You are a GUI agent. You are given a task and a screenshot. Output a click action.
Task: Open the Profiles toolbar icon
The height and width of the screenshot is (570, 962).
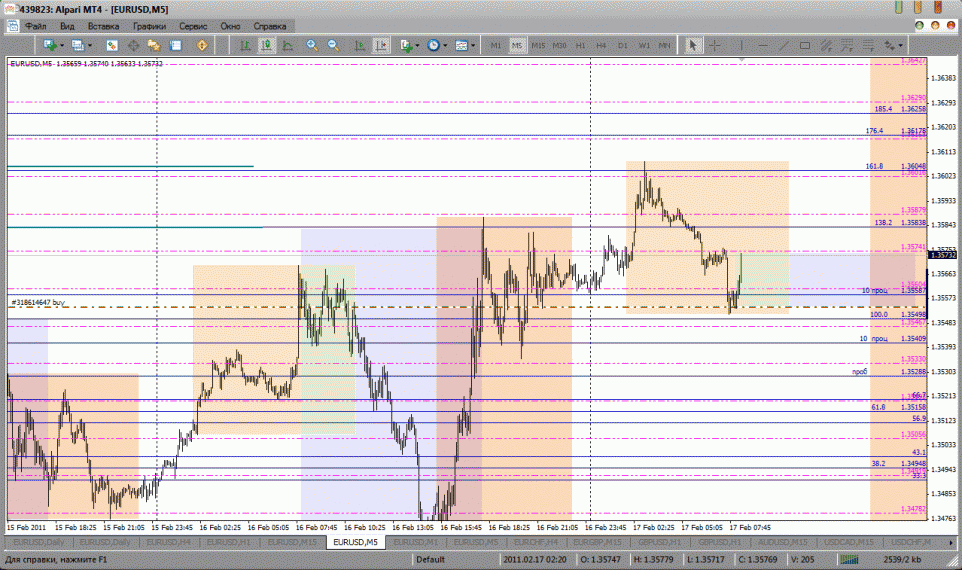[78, 45]
